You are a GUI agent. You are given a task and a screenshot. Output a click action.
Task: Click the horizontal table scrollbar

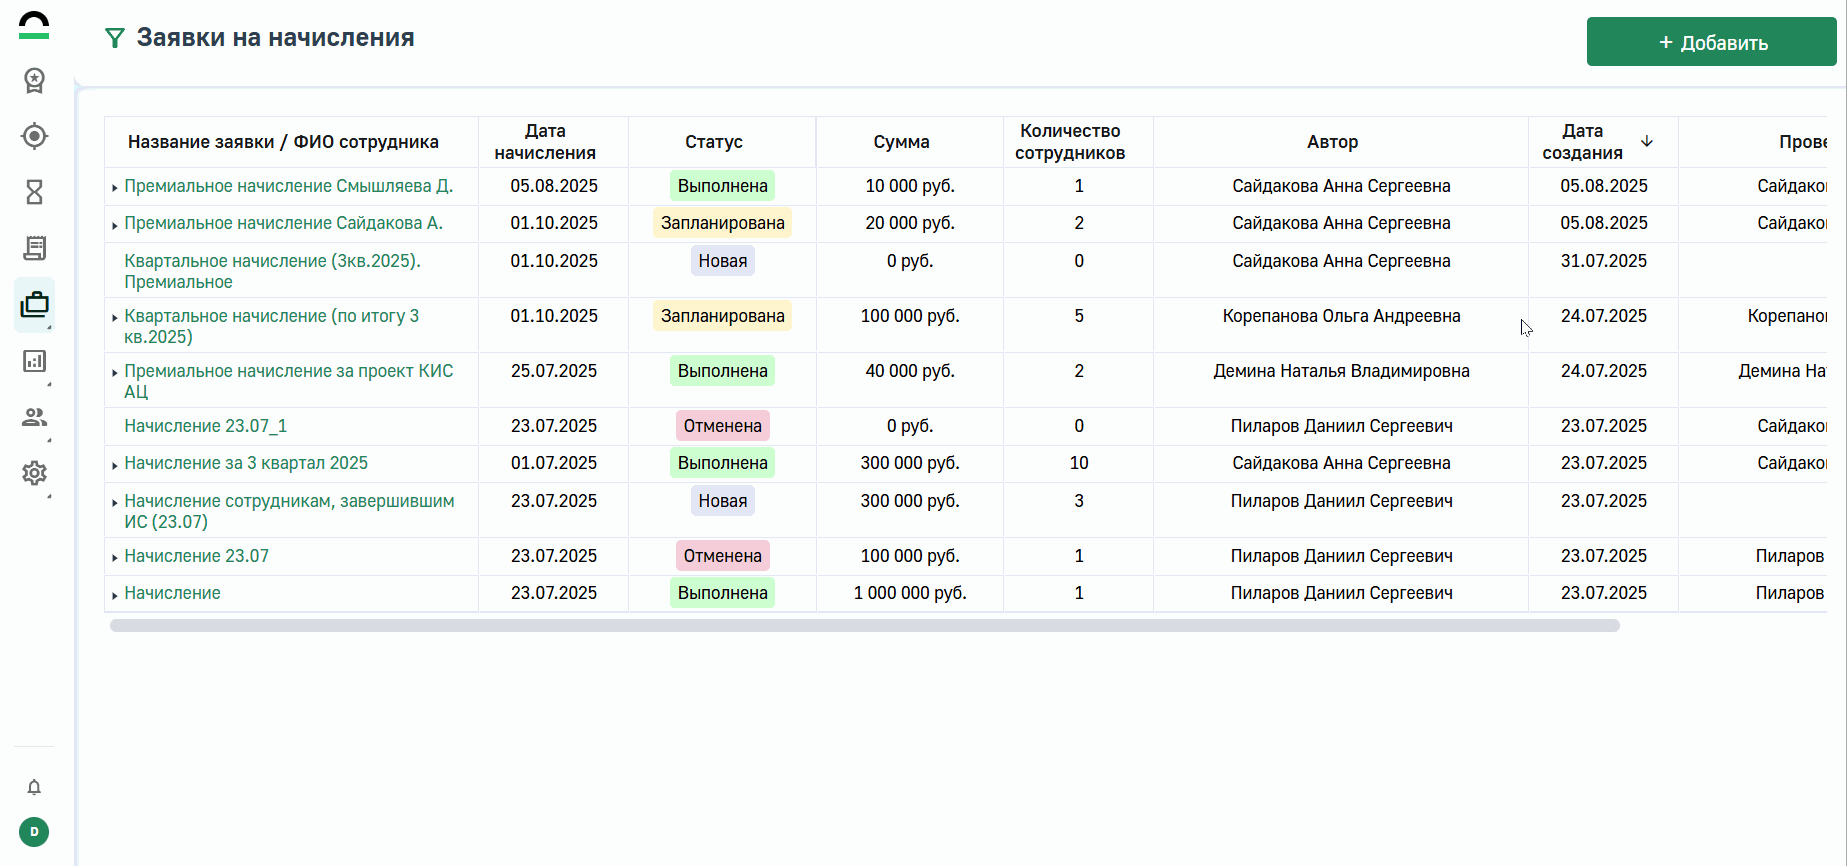(864, 626)
